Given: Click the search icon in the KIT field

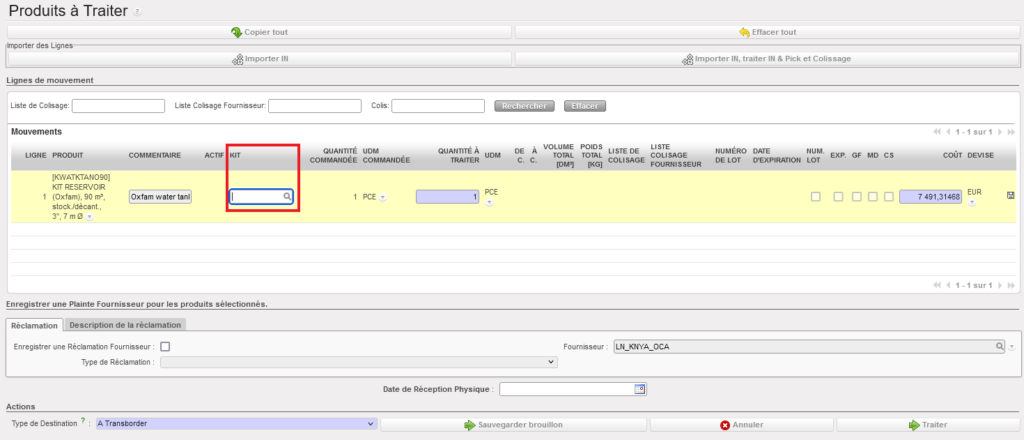Looking at the screenshot, I should [287, 197].
